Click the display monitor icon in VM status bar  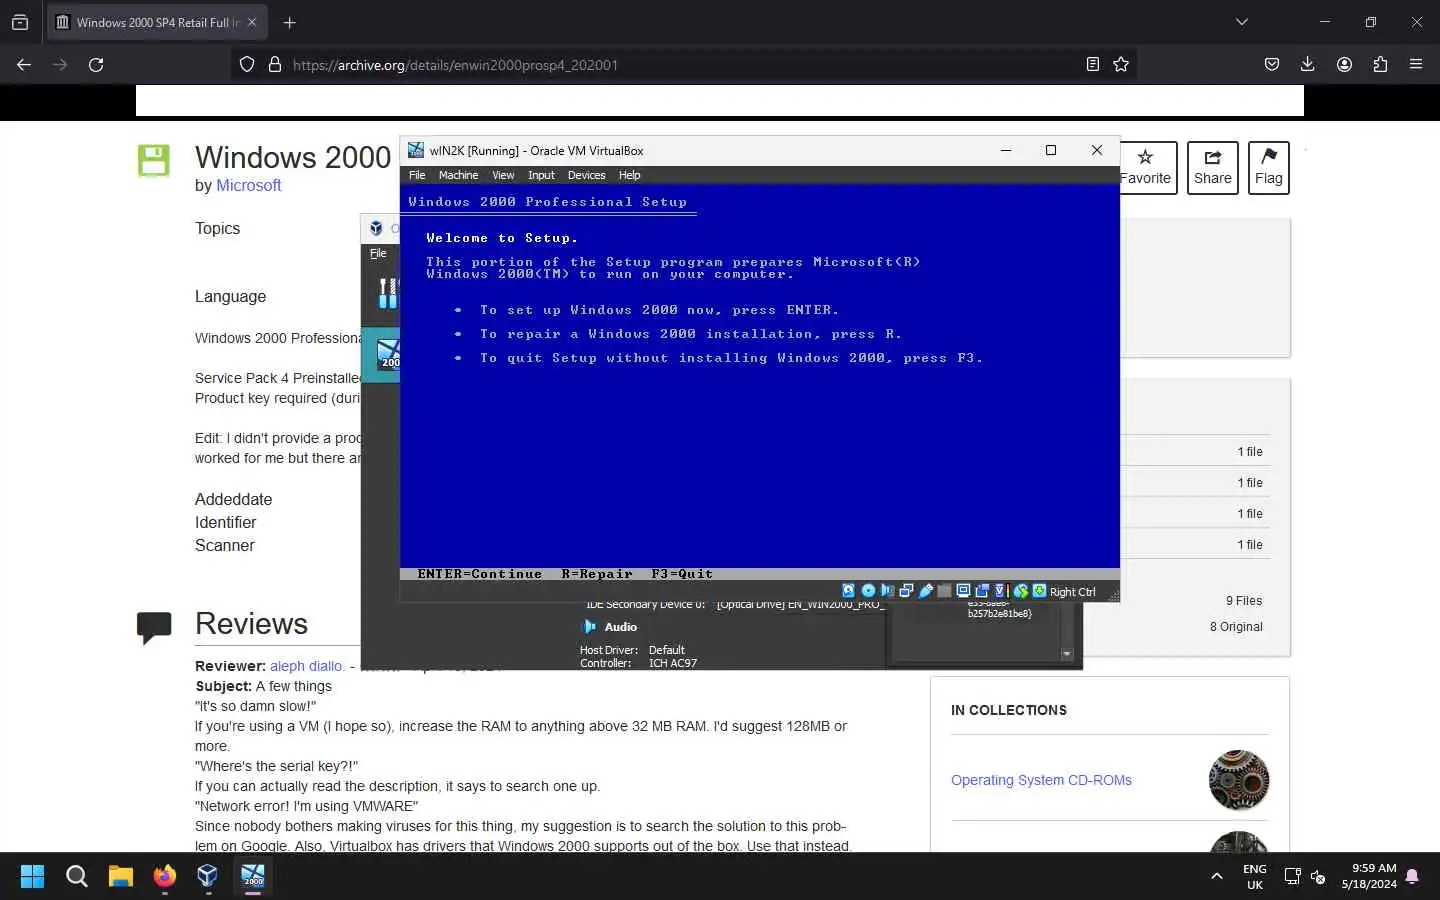[x=963, y=591]
